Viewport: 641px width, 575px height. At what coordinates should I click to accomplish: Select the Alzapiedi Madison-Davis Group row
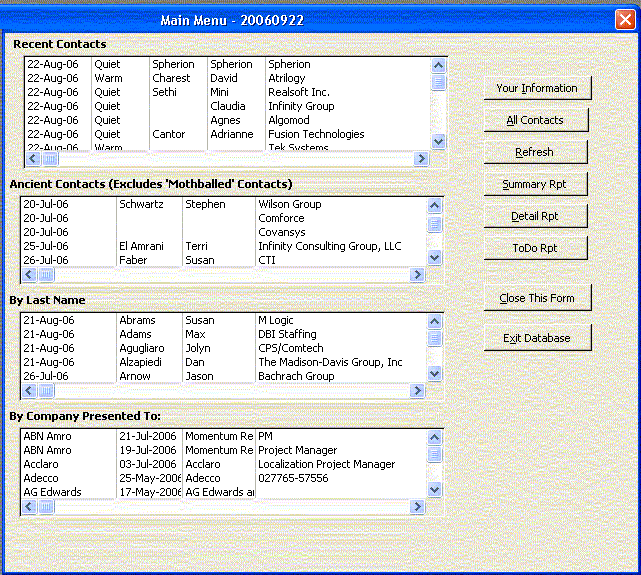tap(224, 362)
